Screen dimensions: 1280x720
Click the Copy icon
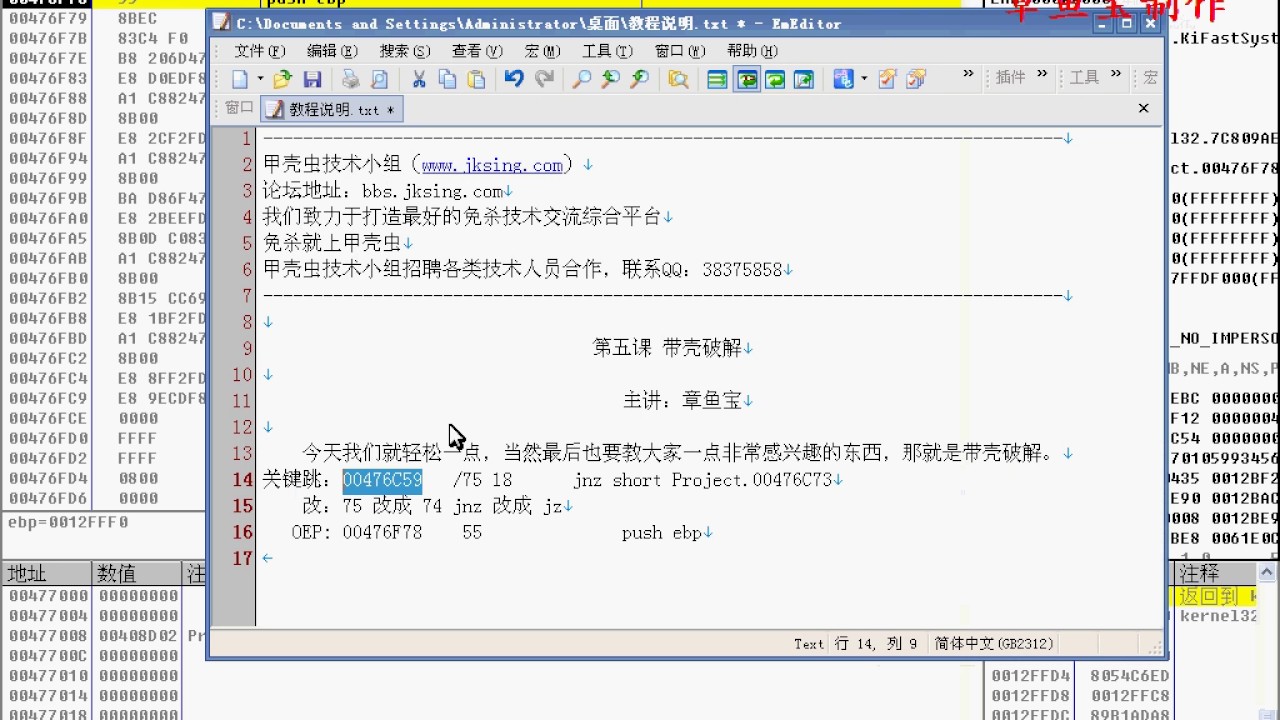[447, 79]
